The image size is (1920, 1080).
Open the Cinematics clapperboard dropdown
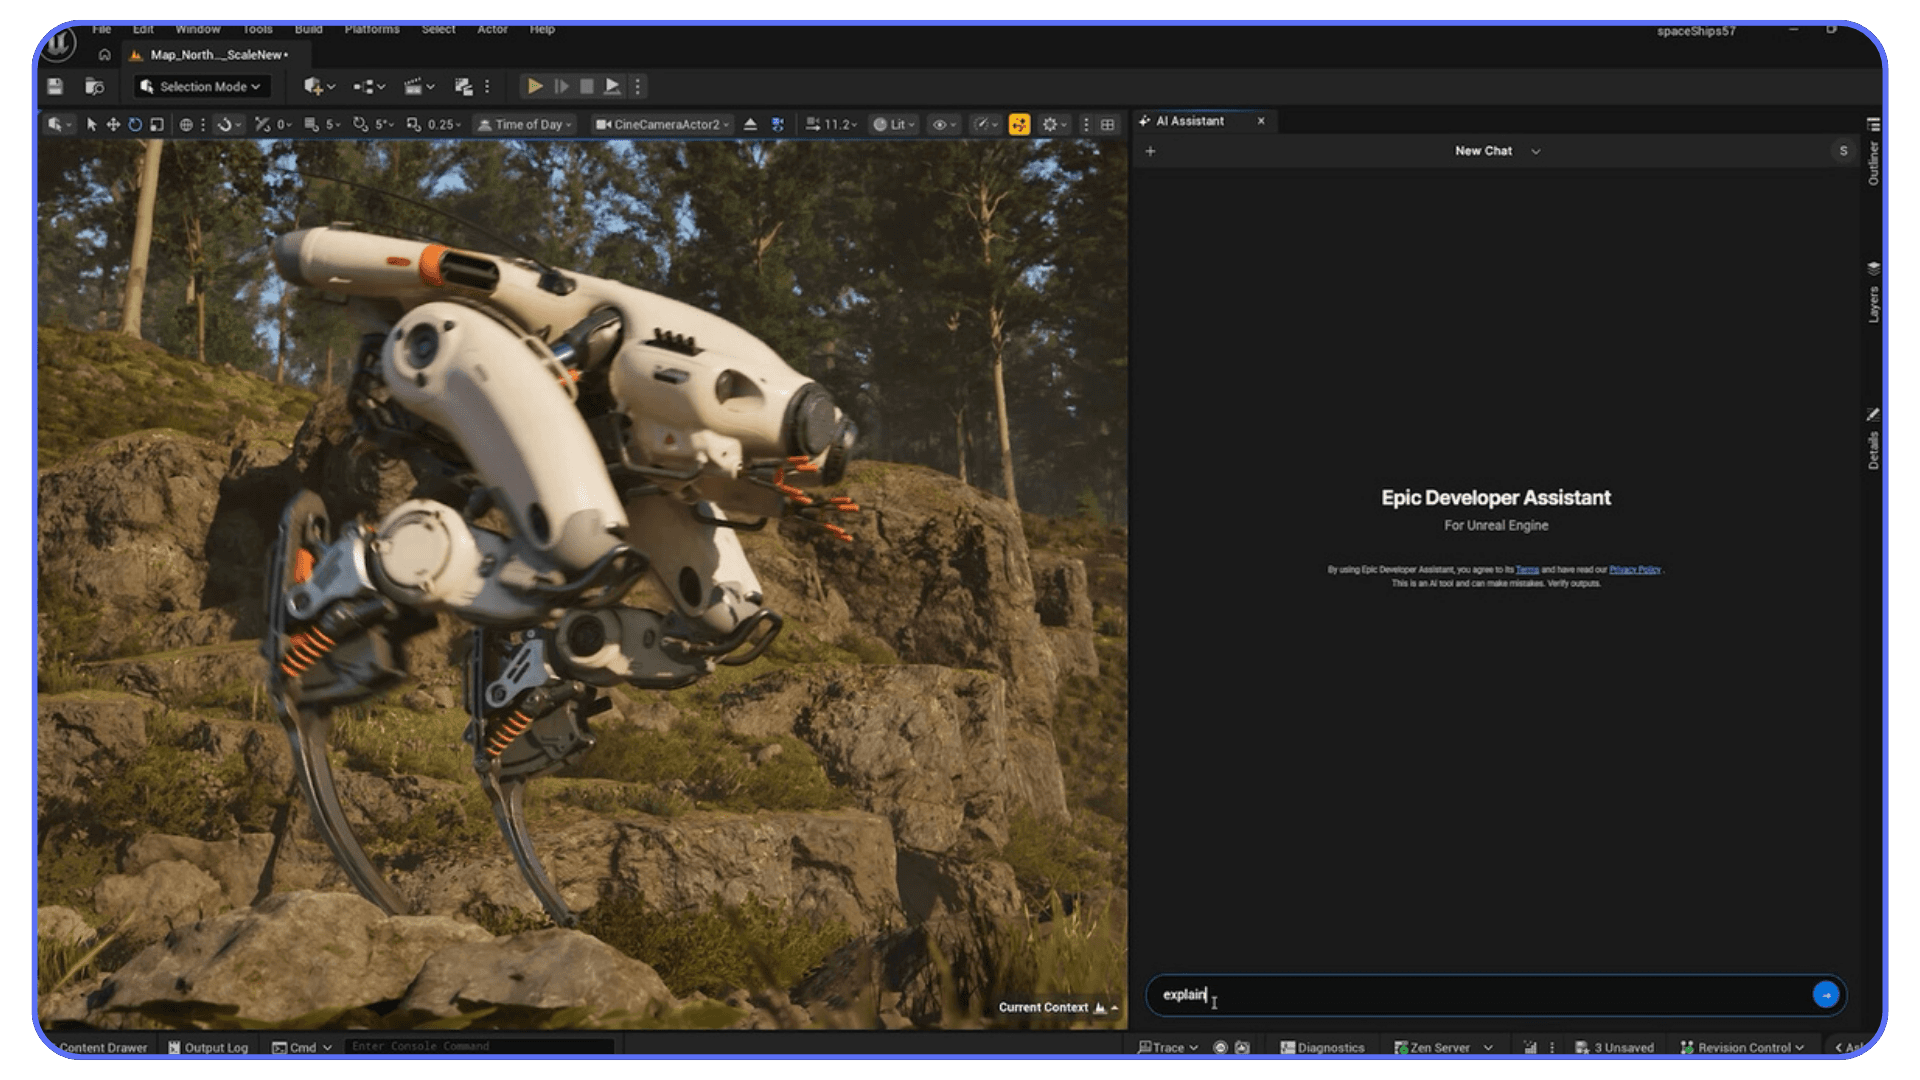tap(418, 87)
